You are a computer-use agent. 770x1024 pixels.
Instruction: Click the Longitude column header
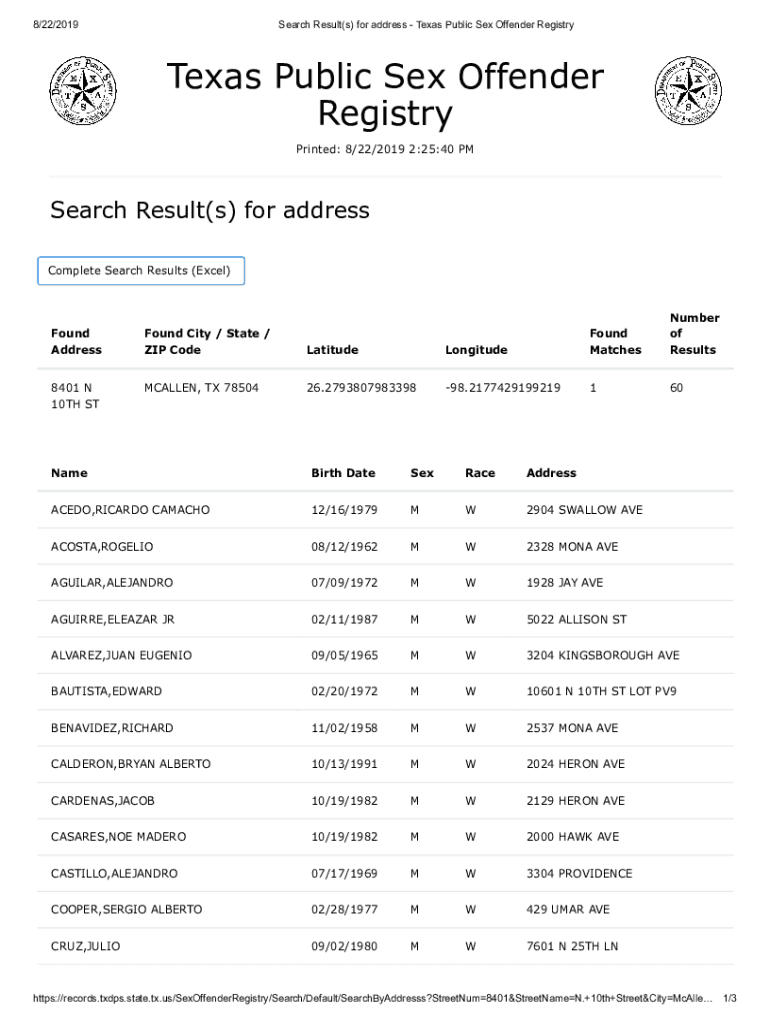(476, 350)
